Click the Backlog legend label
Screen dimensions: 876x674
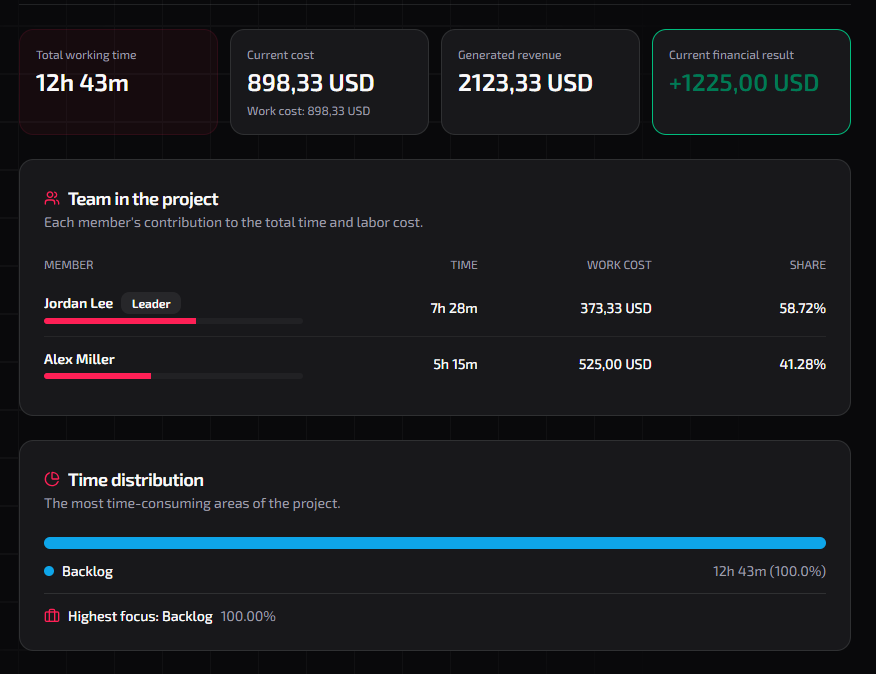point(87,571)
